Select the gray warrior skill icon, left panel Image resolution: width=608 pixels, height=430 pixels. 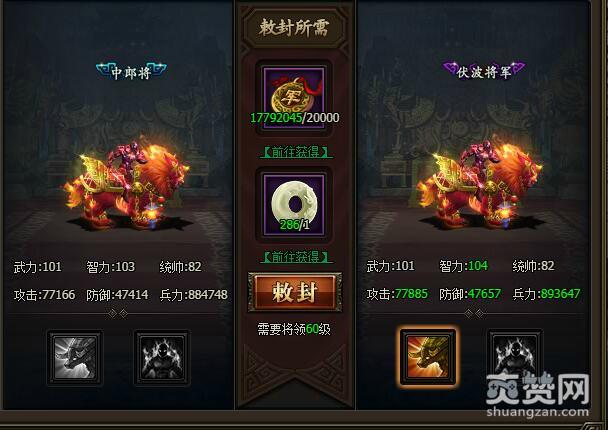[162, 357]
